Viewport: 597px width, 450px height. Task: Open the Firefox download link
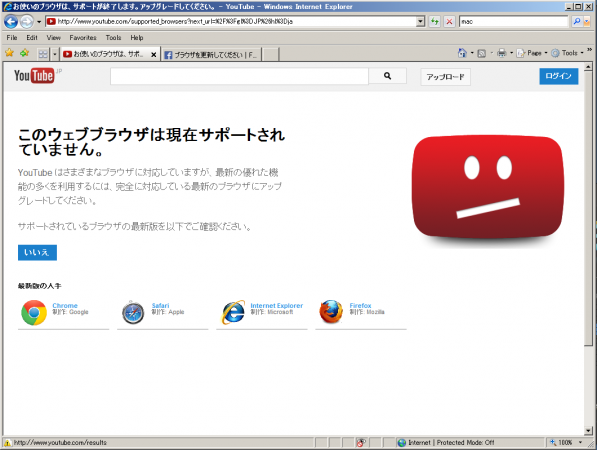(x=360, y=306)
